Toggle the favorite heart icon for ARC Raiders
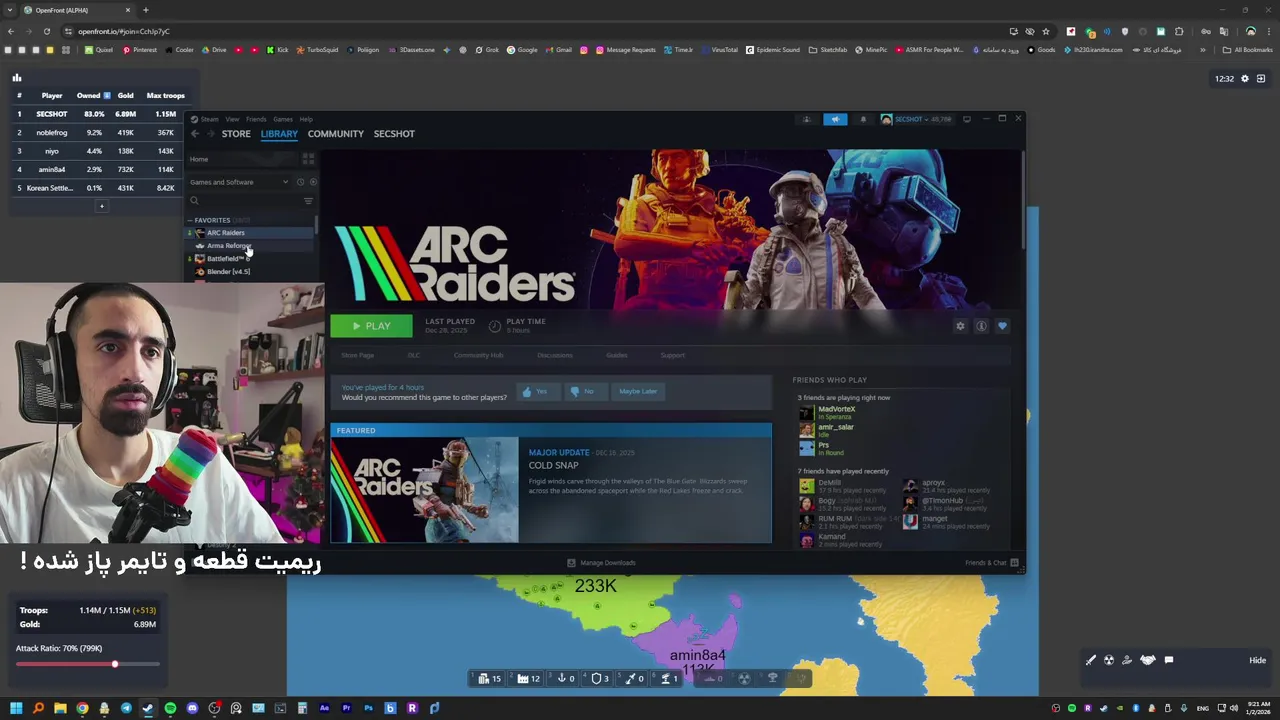This screenshot has height=720, width=1280. 1002,326
